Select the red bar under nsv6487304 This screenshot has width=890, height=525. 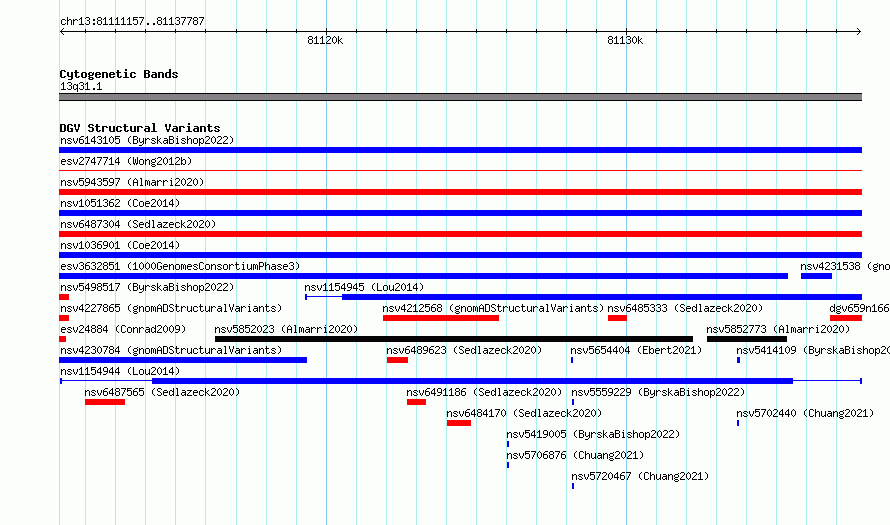click(460, 234)
